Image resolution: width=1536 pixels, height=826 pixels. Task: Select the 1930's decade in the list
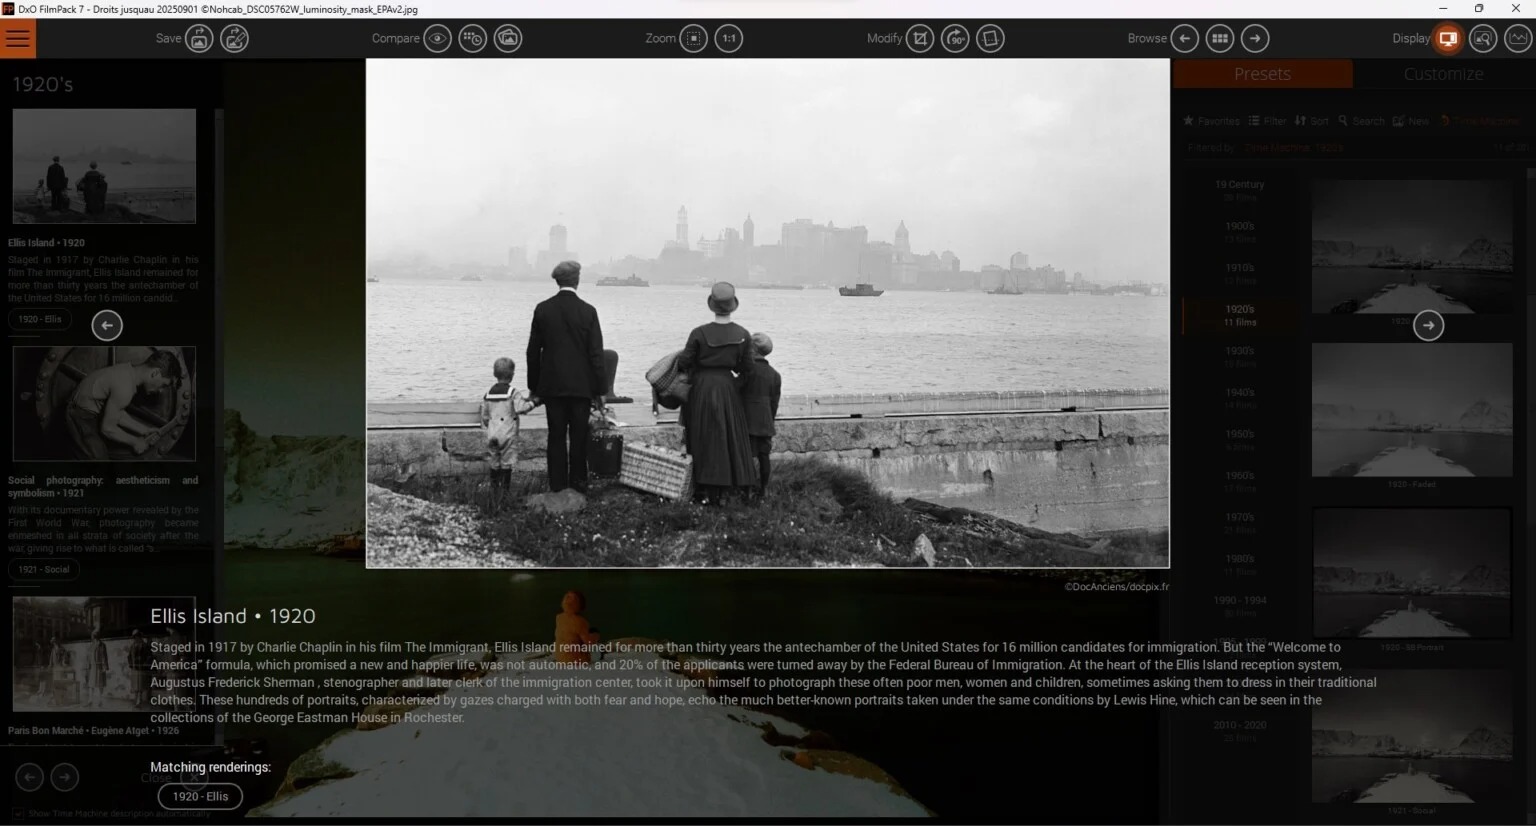[1240, 352]
